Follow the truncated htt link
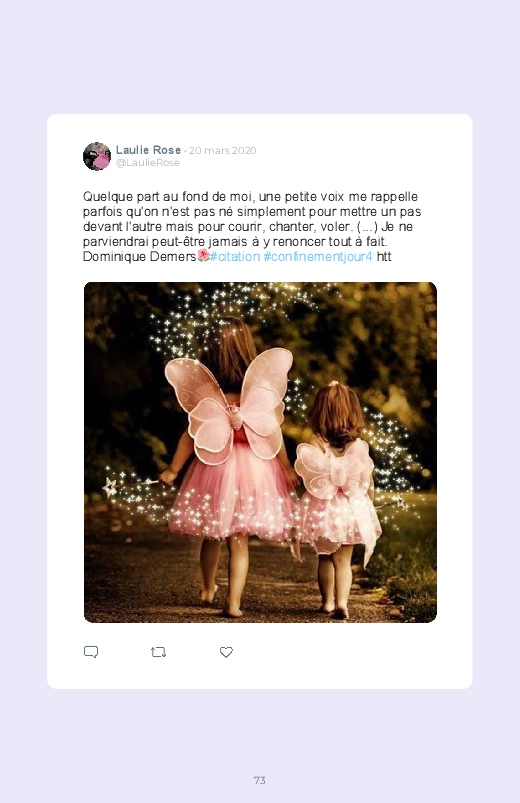Image resolution: width=520 pixels, height=803 pixels. 384,257
